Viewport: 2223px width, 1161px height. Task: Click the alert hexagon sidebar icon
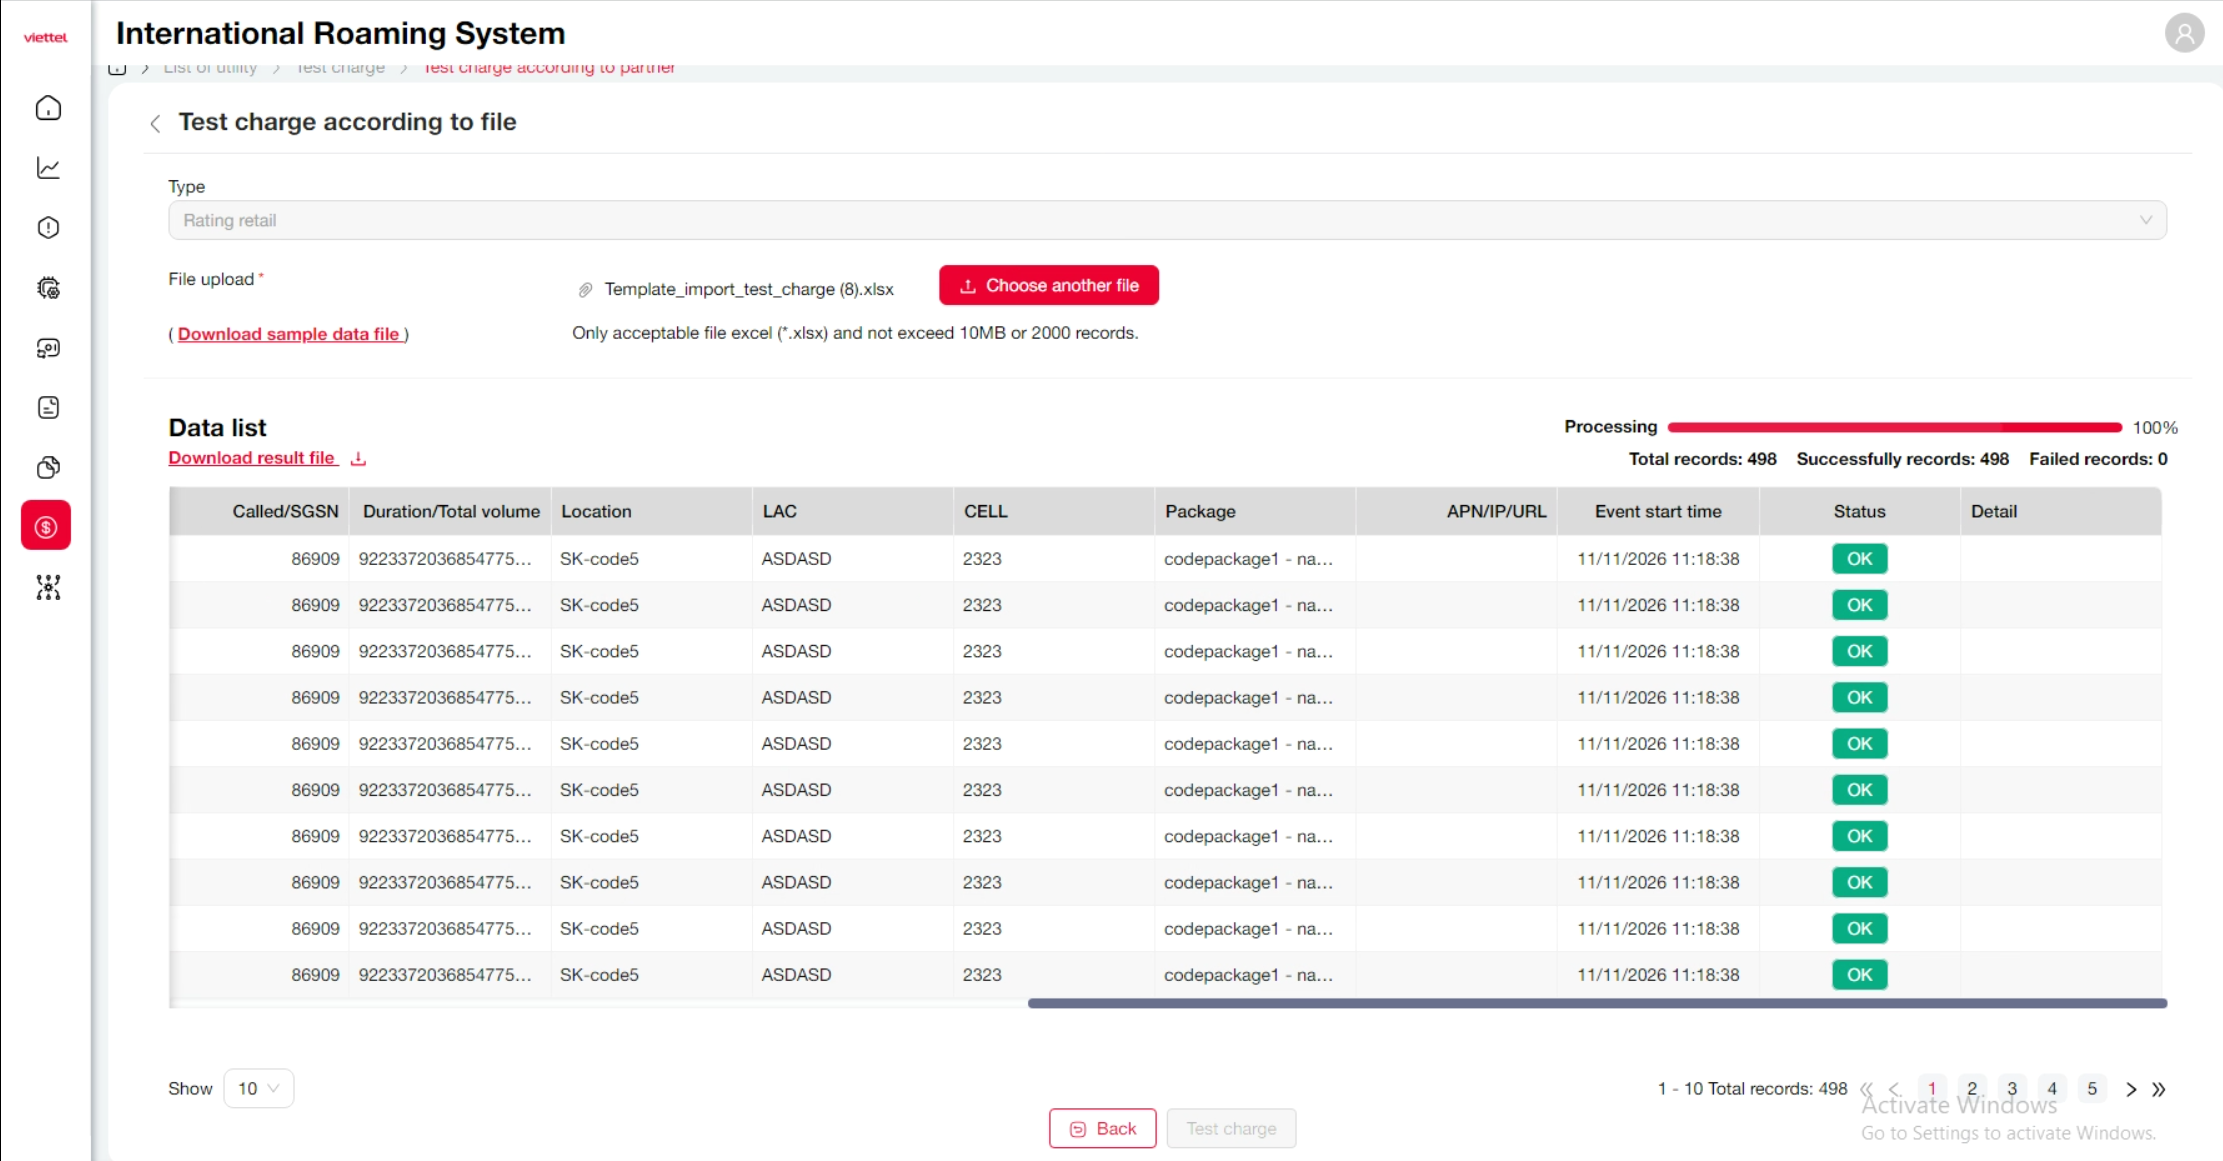[x=48, y=228]
